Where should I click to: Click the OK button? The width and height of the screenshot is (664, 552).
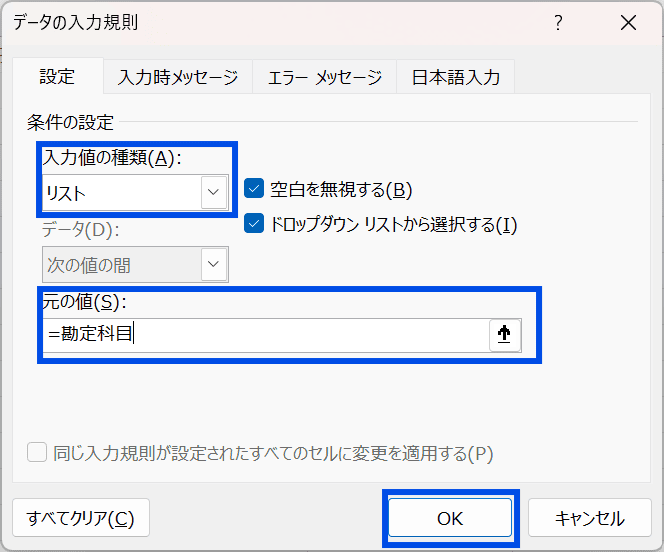(x=450, y=518)
